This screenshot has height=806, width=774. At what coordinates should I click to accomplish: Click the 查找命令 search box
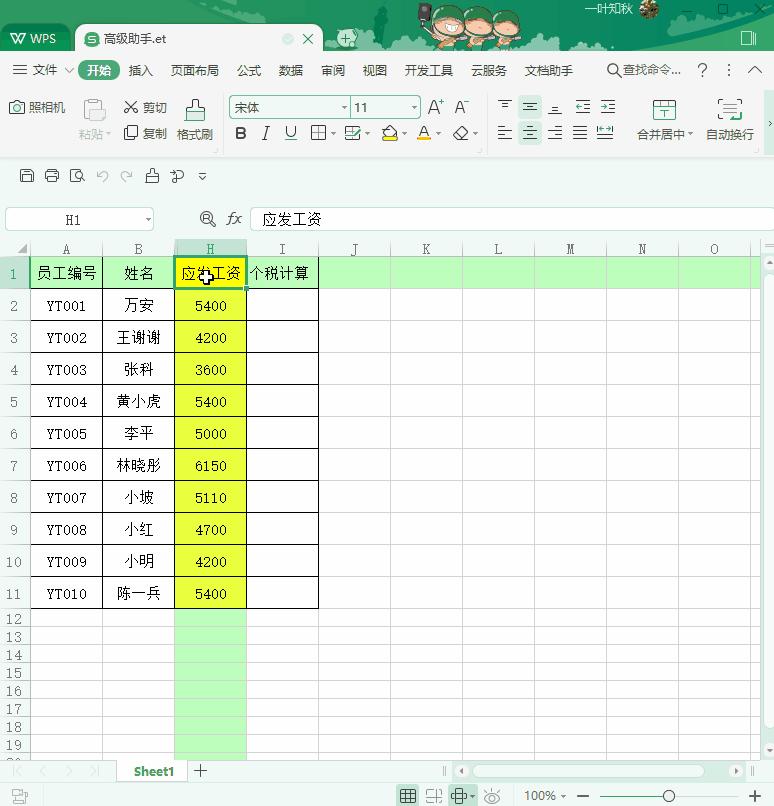coord(644,70)
